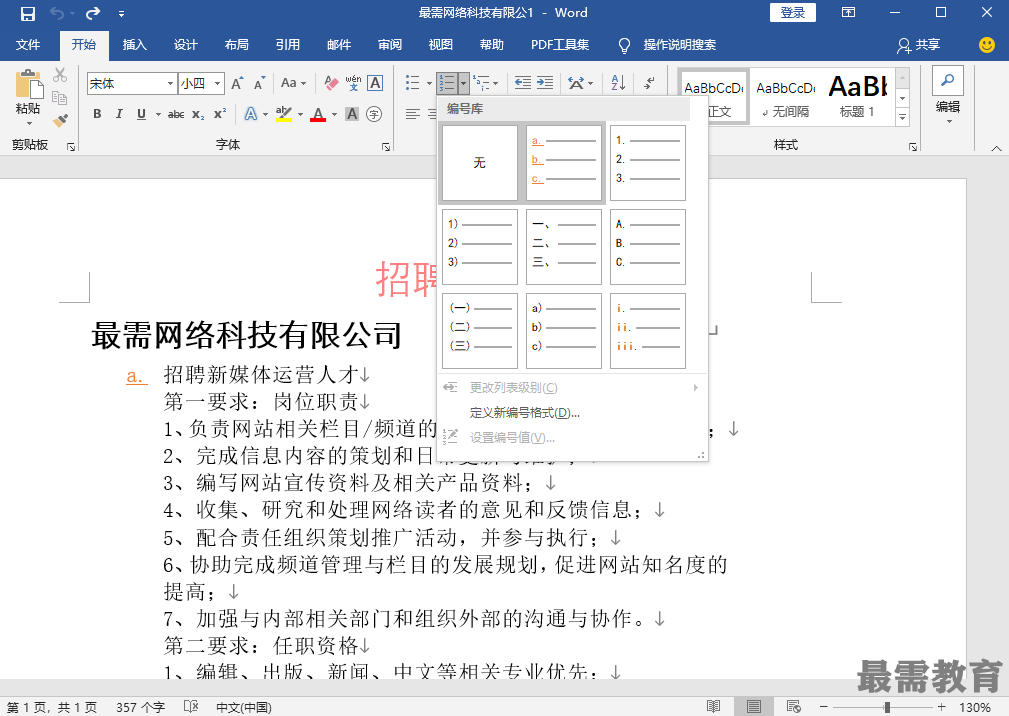Apply the red font color

[x=318, y=115]
